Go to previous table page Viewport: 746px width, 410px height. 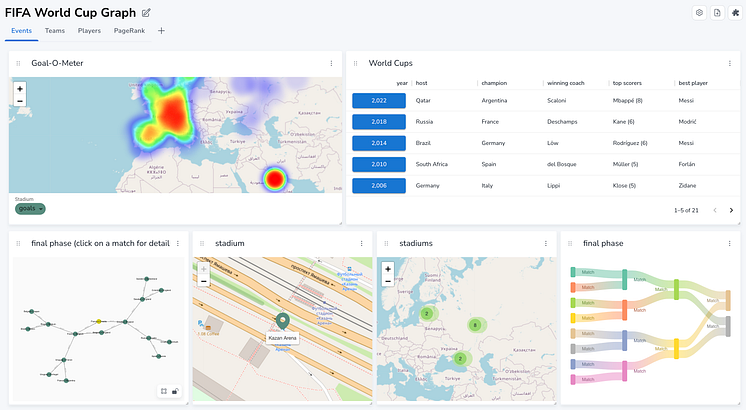click(715, 210)
